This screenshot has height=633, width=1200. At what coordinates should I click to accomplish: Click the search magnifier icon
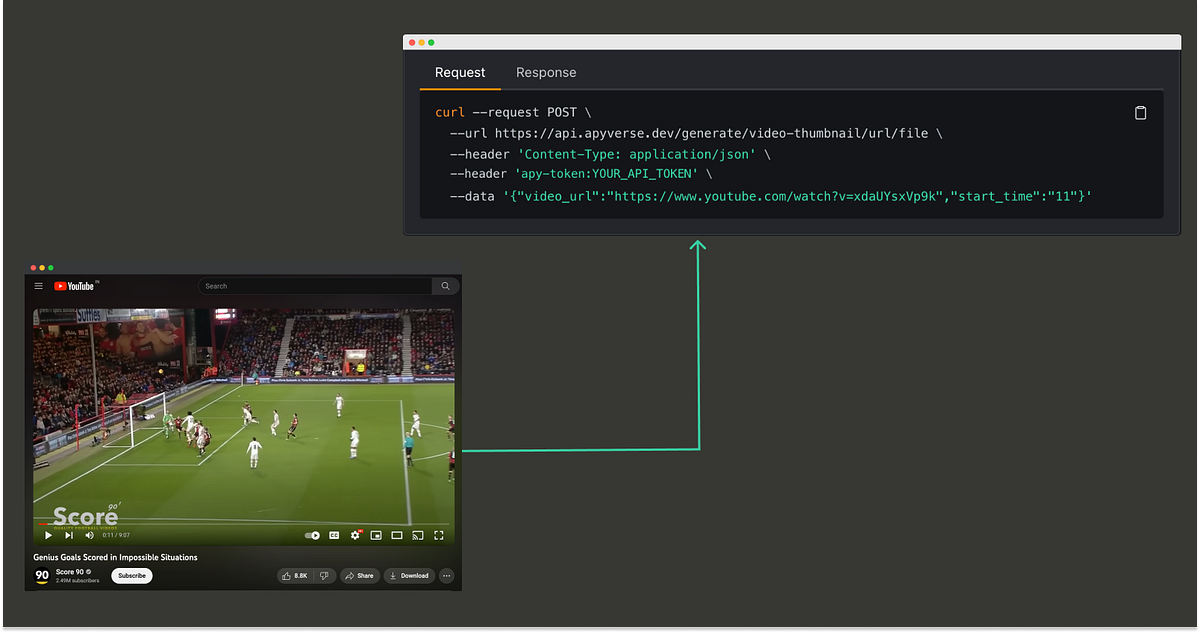coord(444,286)
